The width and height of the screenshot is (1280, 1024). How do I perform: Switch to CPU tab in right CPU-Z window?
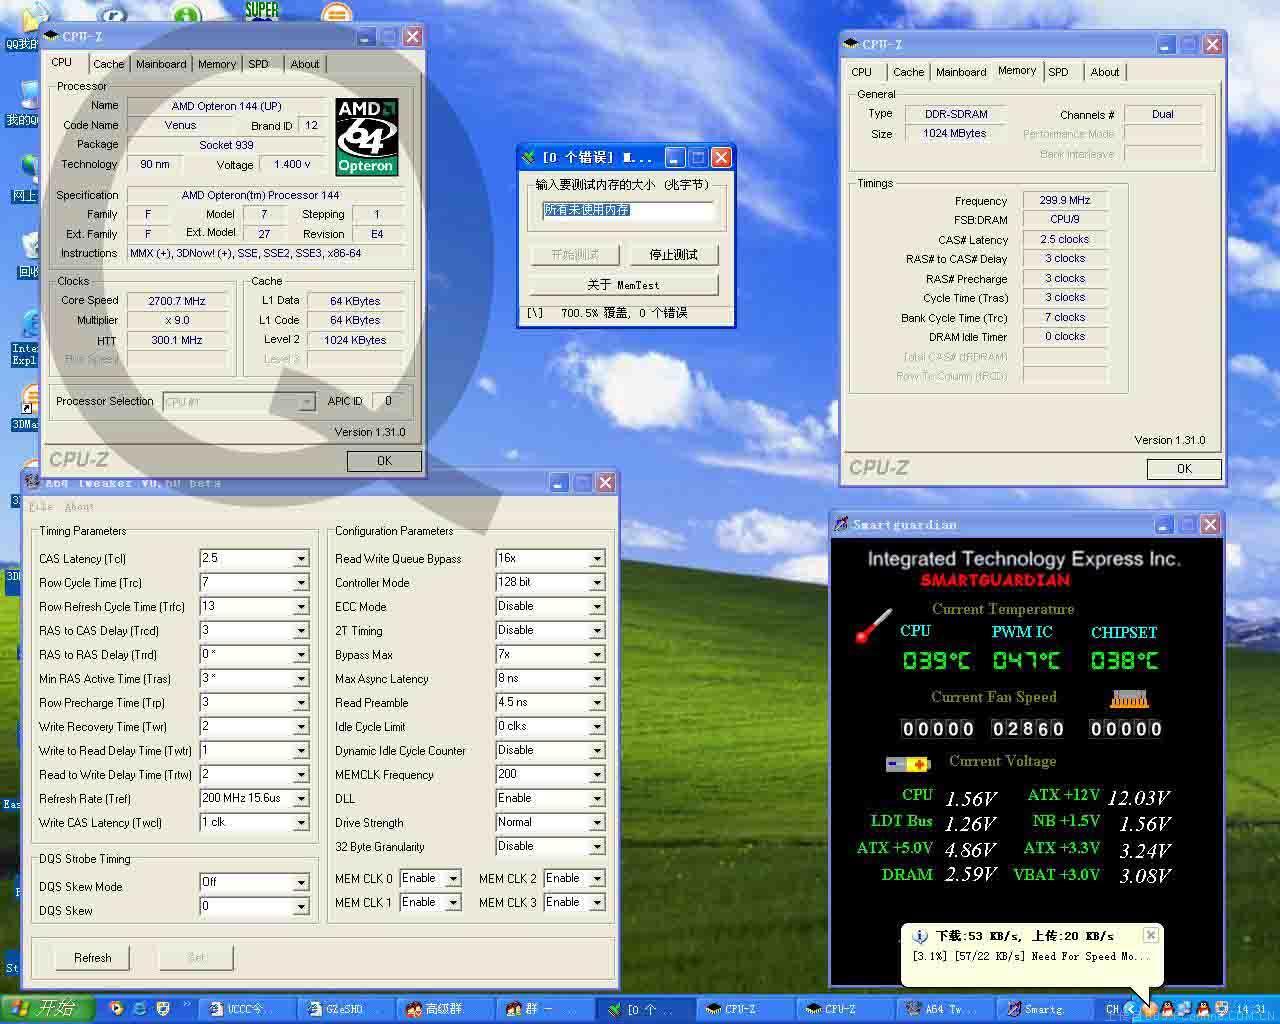click(862, 72)
